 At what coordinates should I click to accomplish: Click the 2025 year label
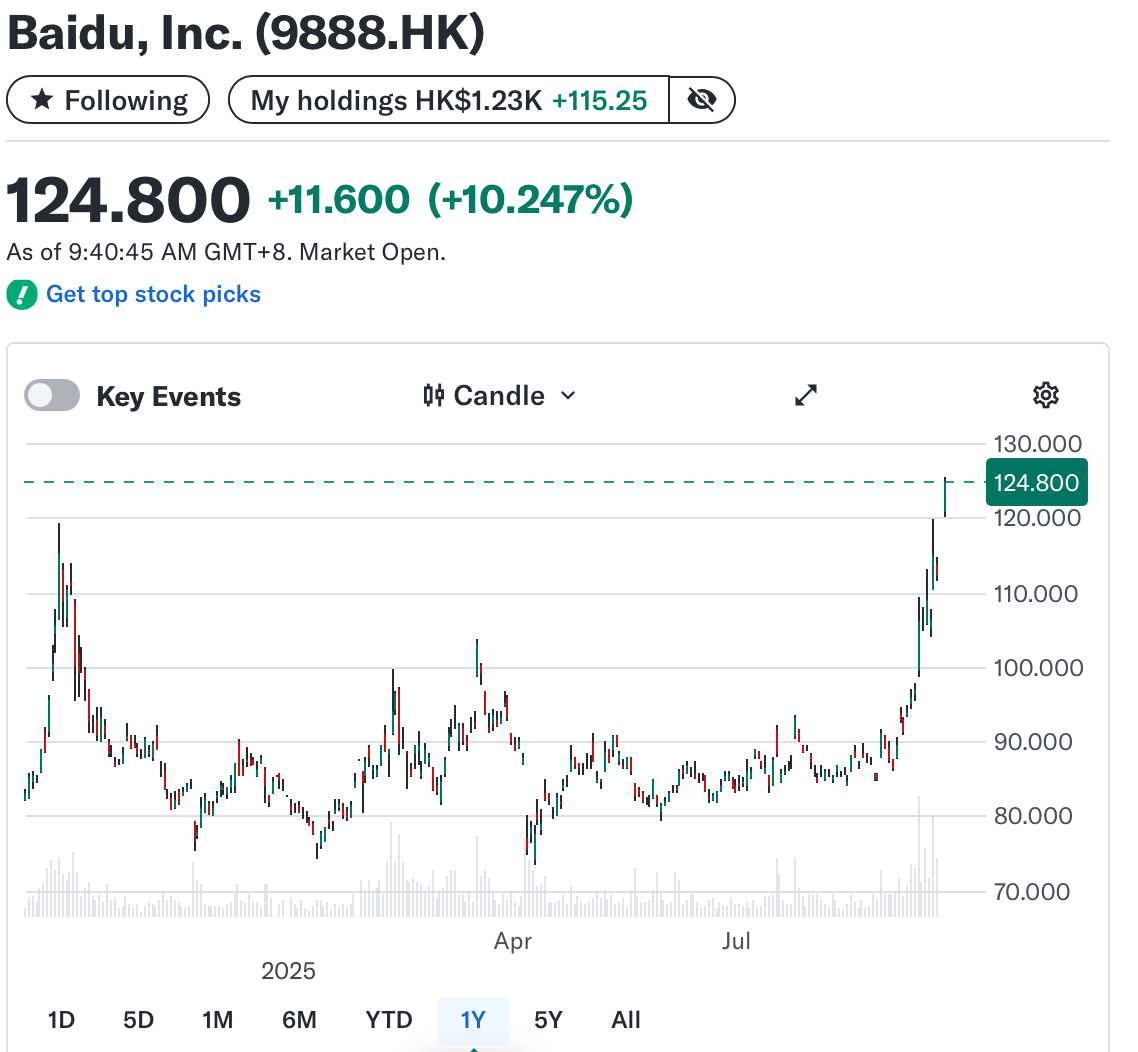tap(288, 971)
